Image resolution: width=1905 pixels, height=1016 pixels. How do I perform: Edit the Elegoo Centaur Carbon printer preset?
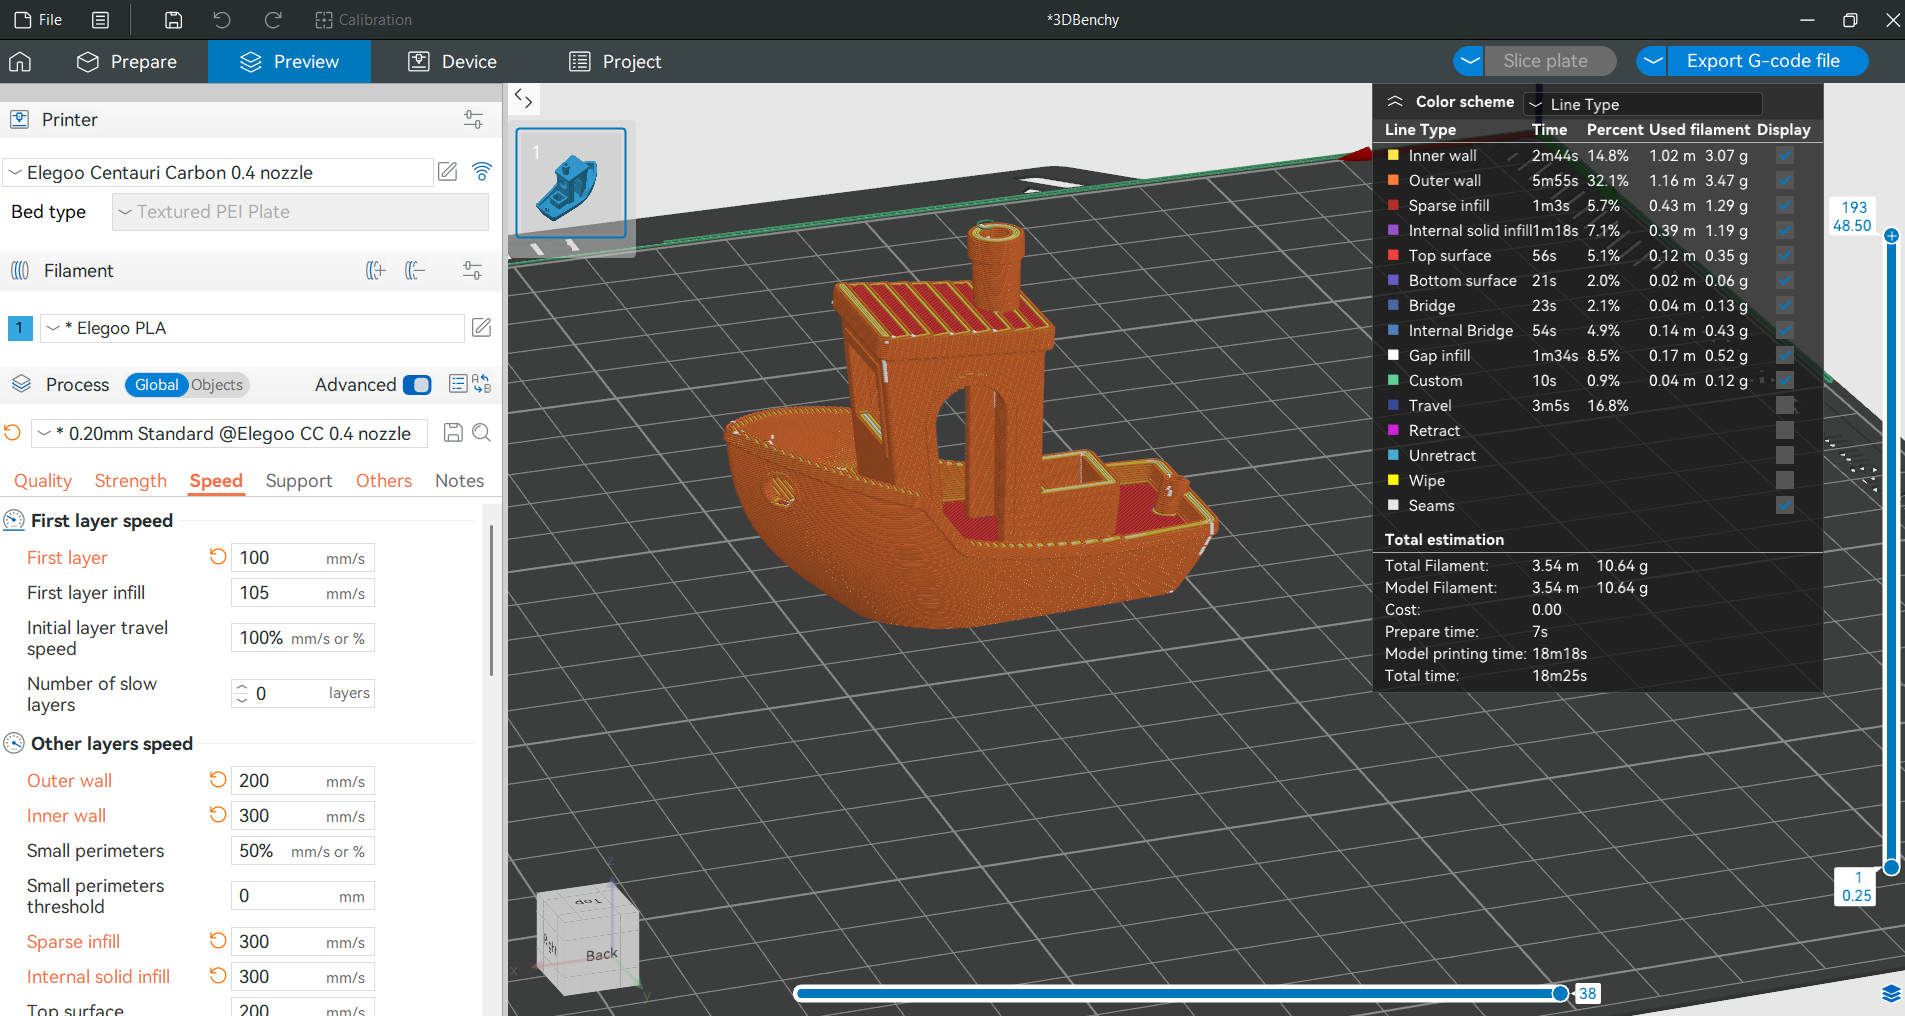click(x=448, y=172)
